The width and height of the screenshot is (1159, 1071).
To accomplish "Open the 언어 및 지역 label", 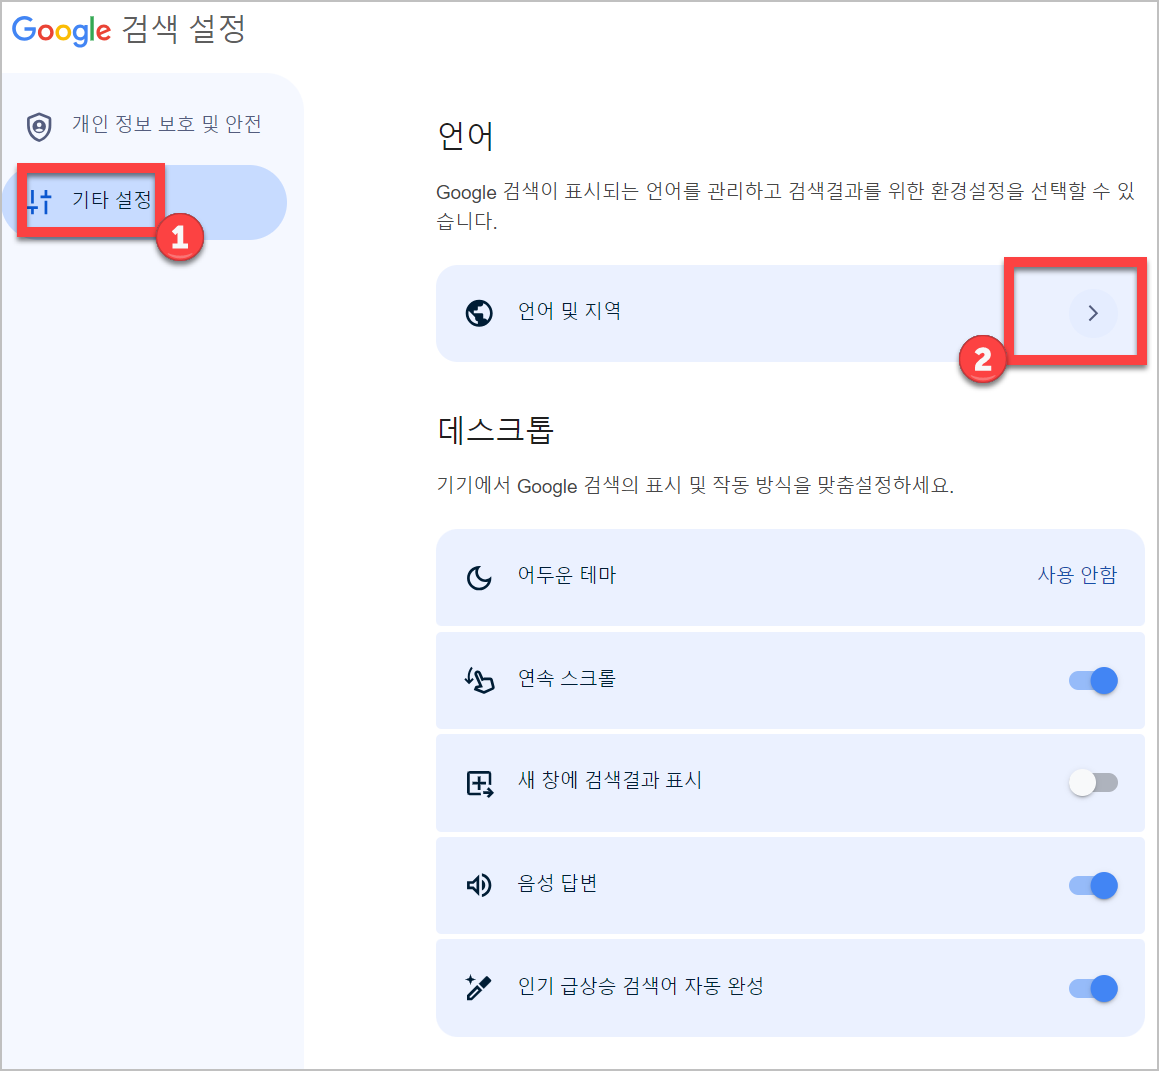I will click(x=569, y=310).
